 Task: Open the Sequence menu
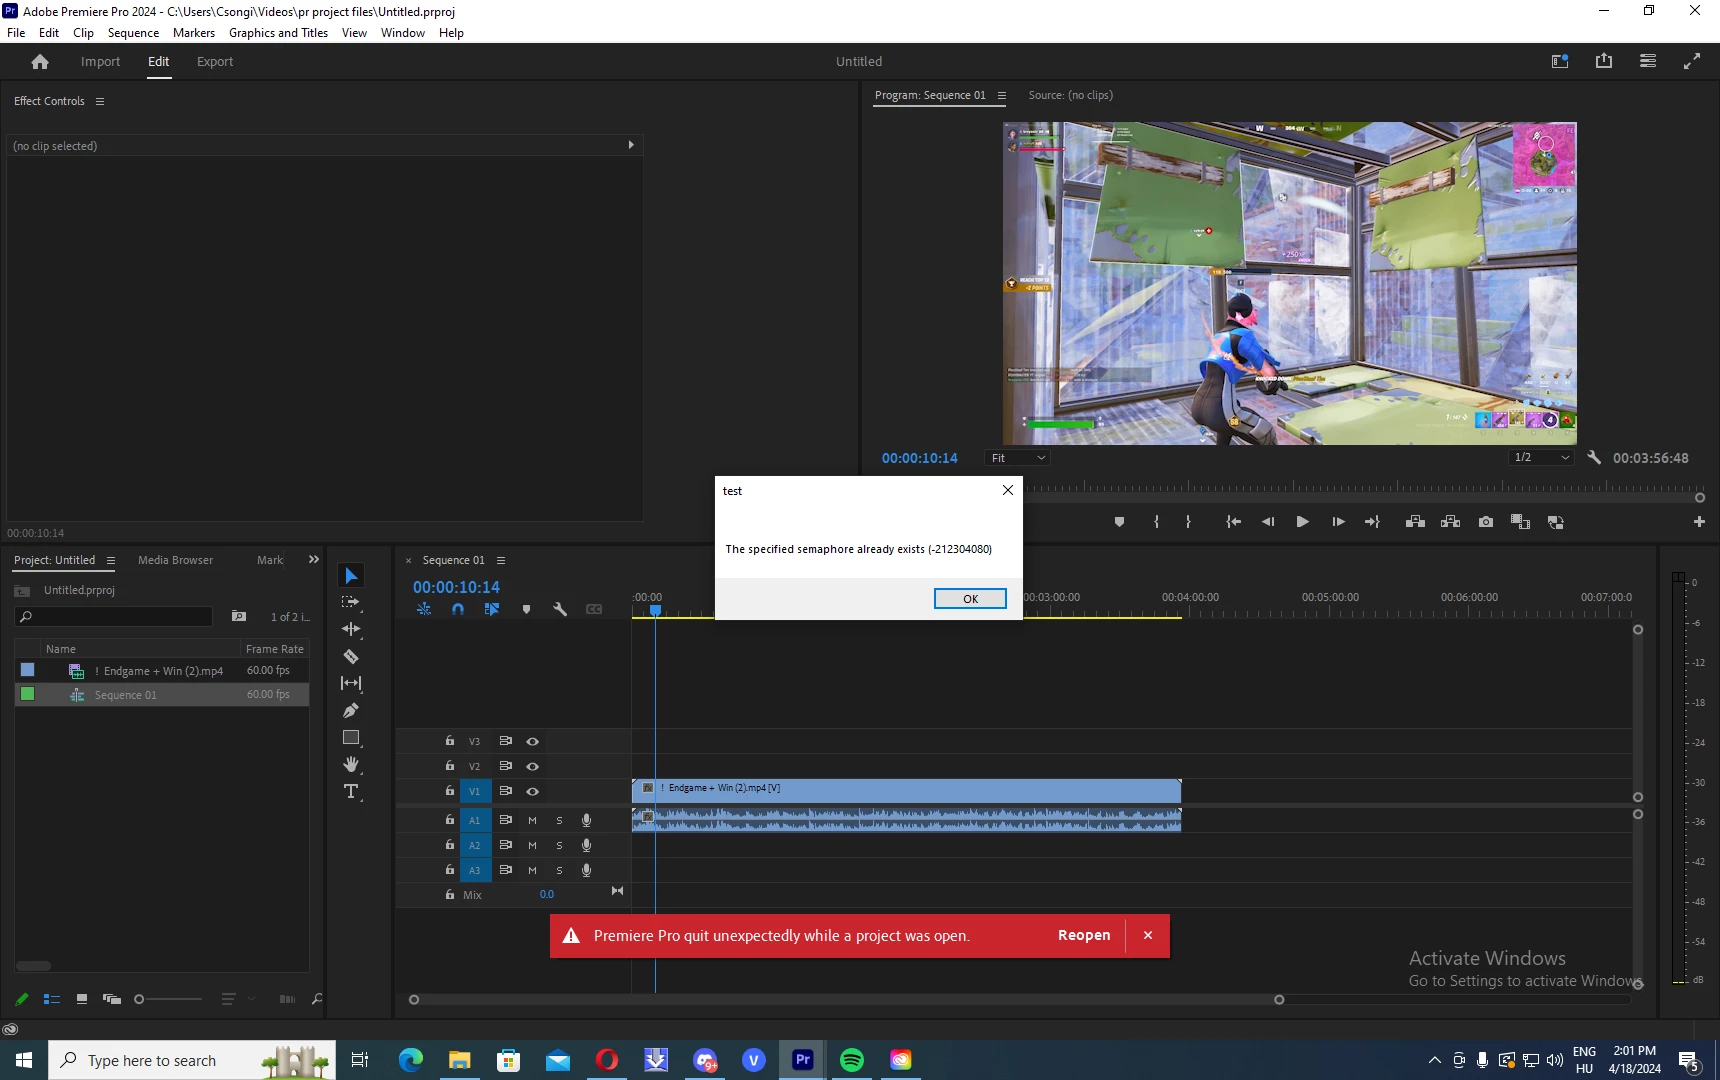point(133,33)
